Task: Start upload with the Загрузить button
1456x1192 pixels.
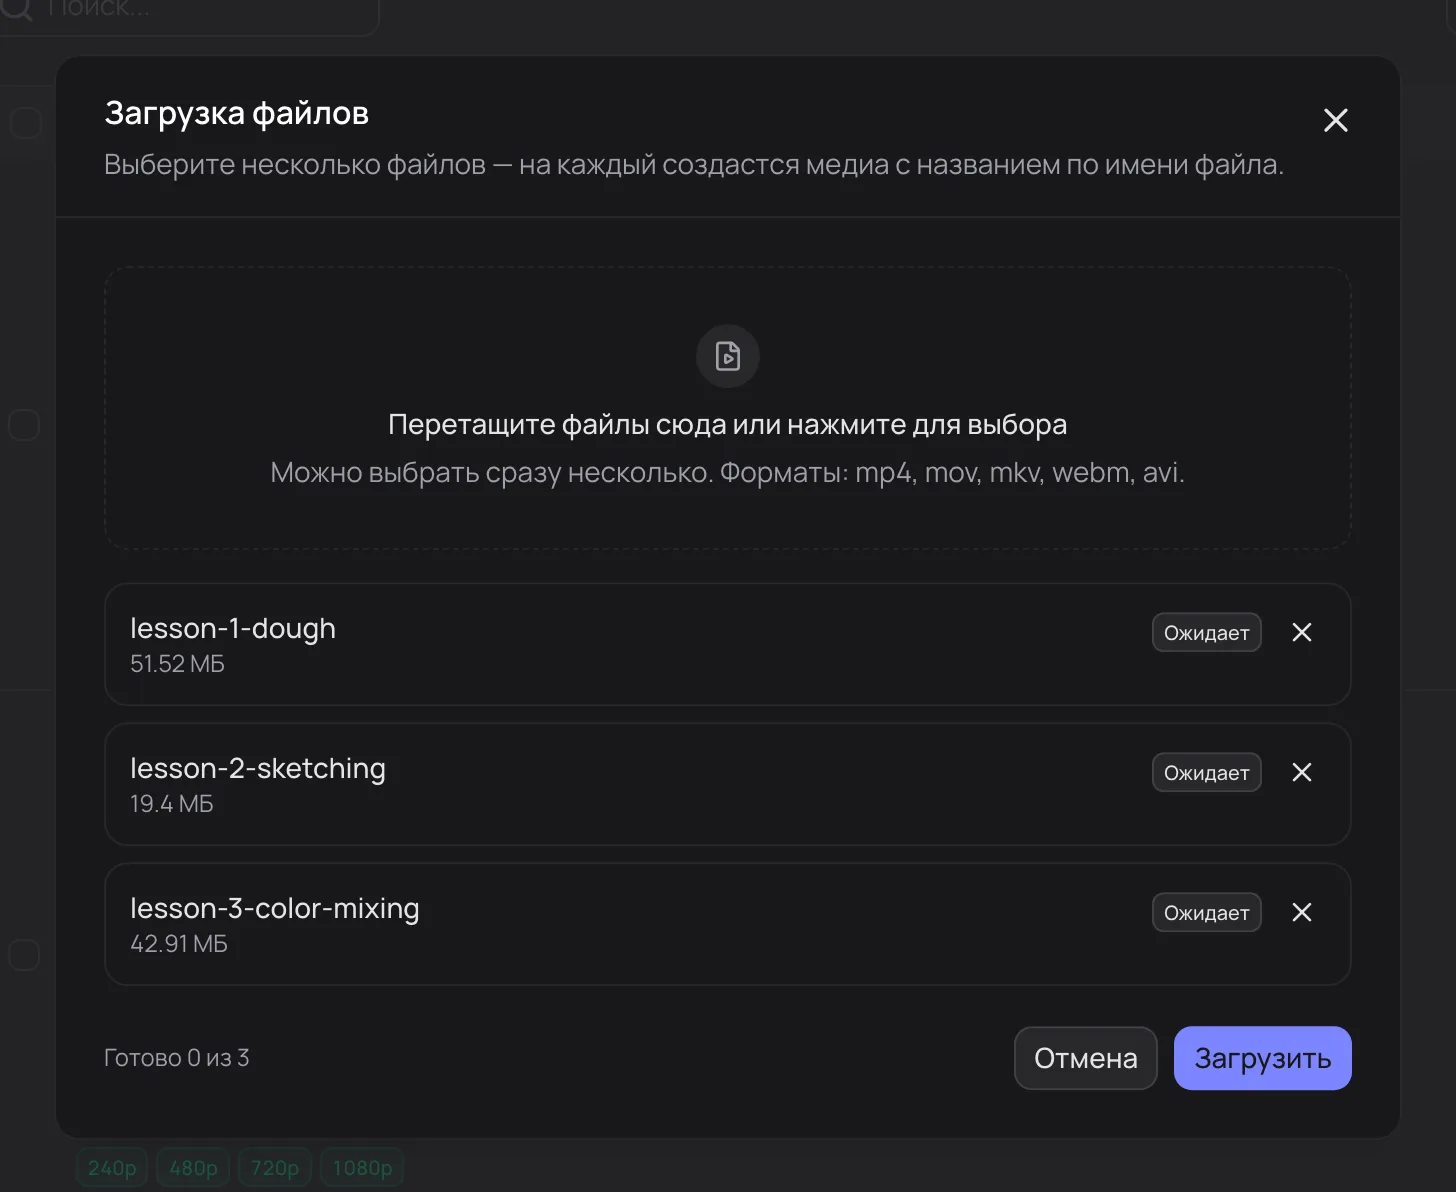Action: pyautogui.click(x=1263, y=1058)
